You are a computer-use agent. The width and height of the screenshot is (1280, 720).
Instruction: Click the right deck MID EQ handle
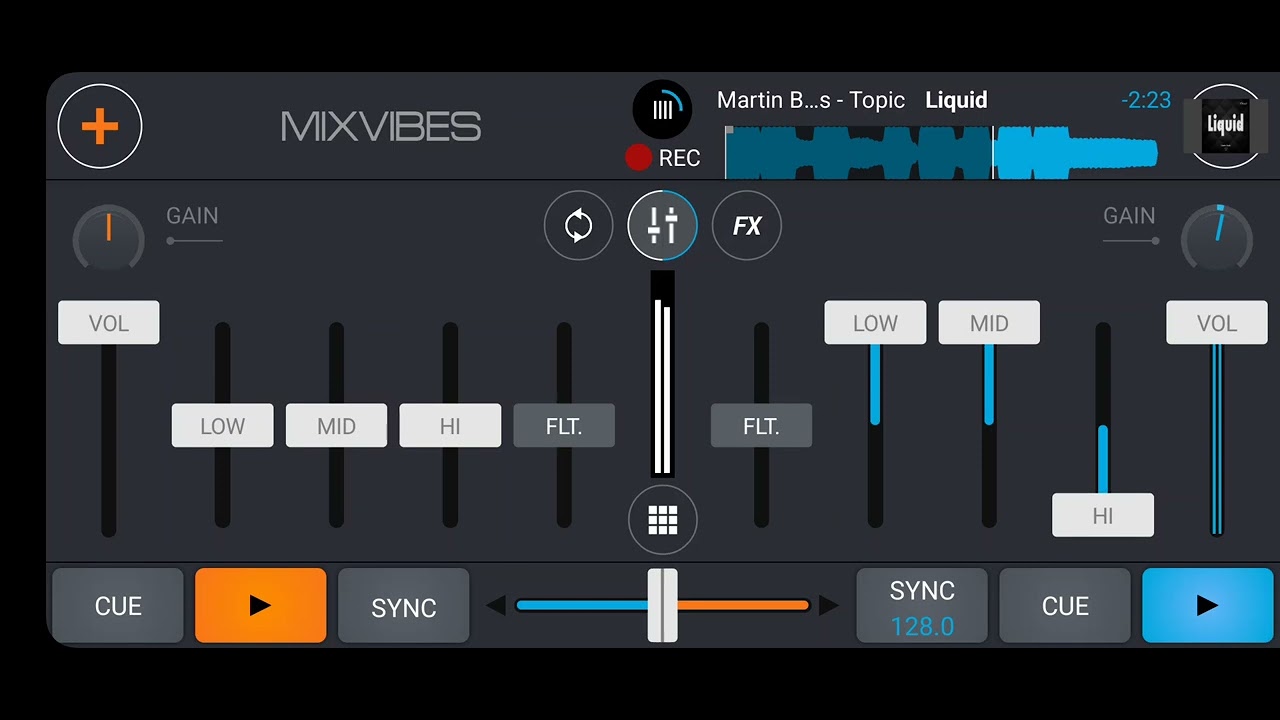(x=989, y=323)
